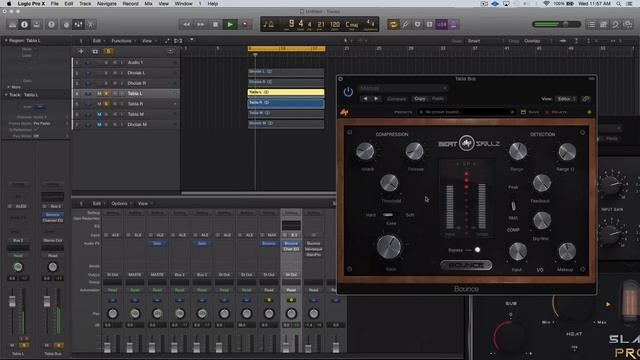The height and width of the screenshot is (360, 640).
Task: Open the Window menu
Action: pyautogui.click(x=183, y=4)
